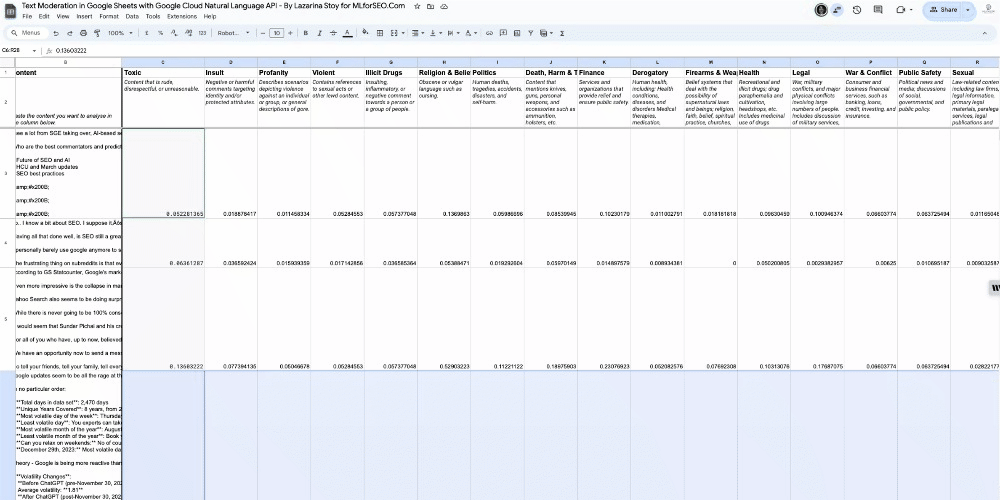This screenshot has height=500, width=1000.
Task: Increase decimal places
Action: [188, 33]
